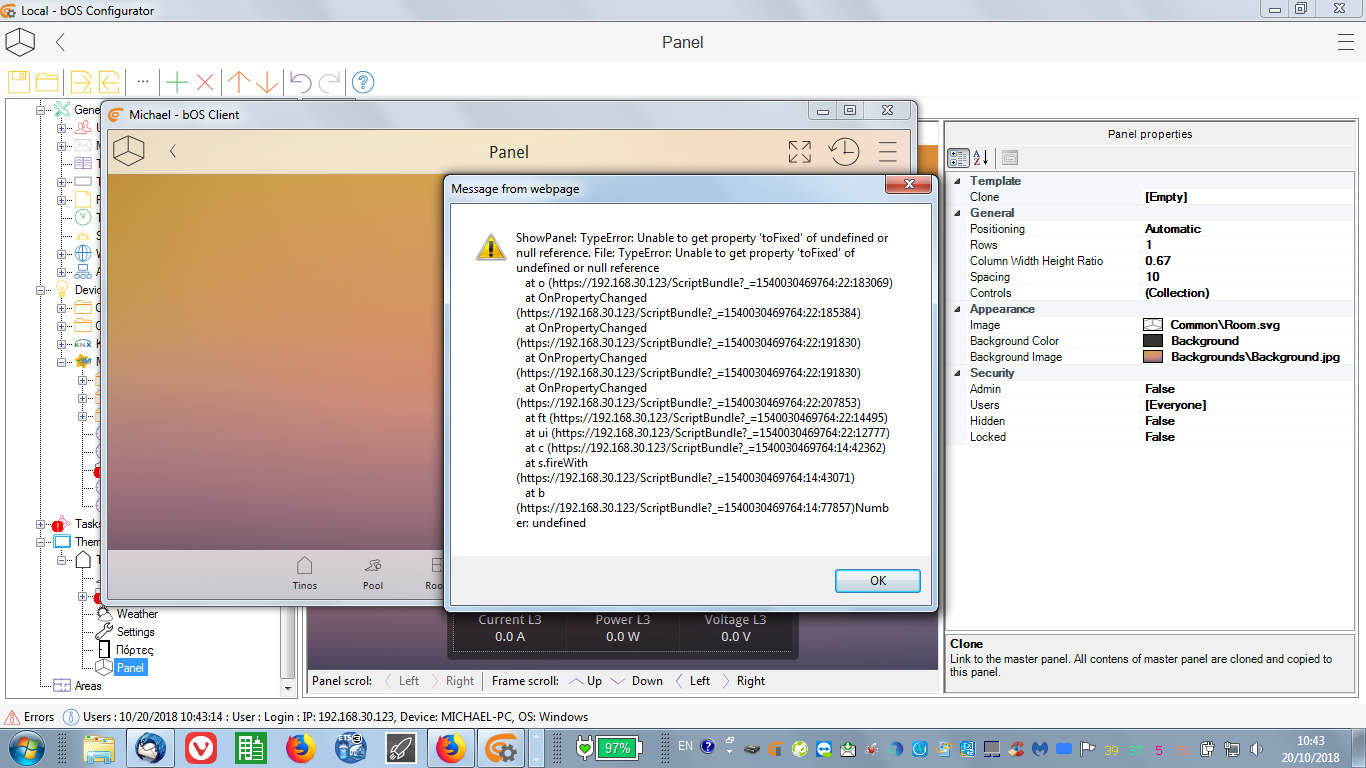Open the Pool tab in bOS Client

point(373,574)
